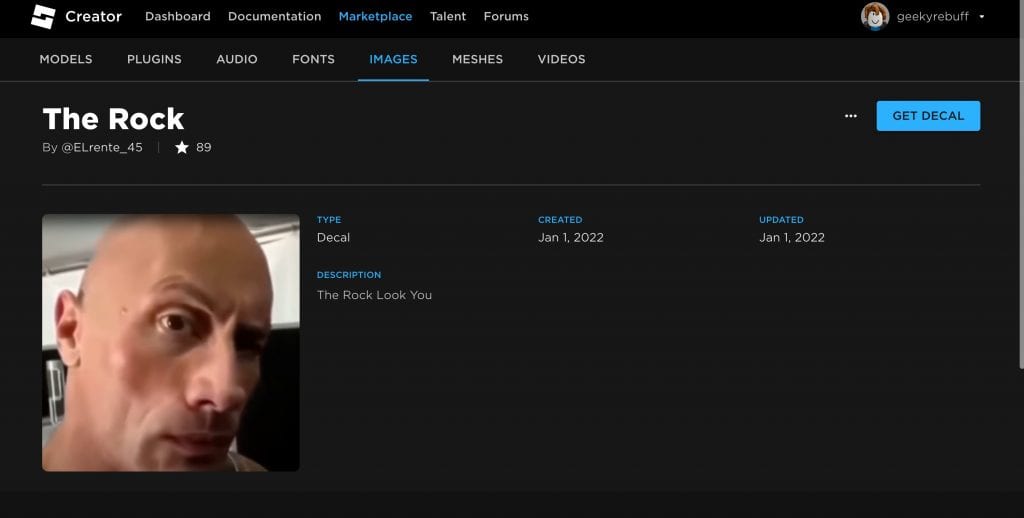Open creator profile @ELrente_45

click(x=102, y=148)
